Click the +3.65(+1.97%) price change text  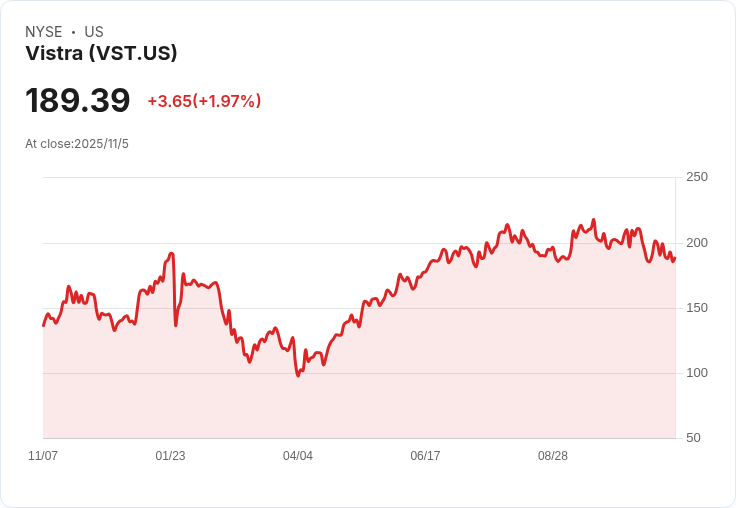click(204, 101)
